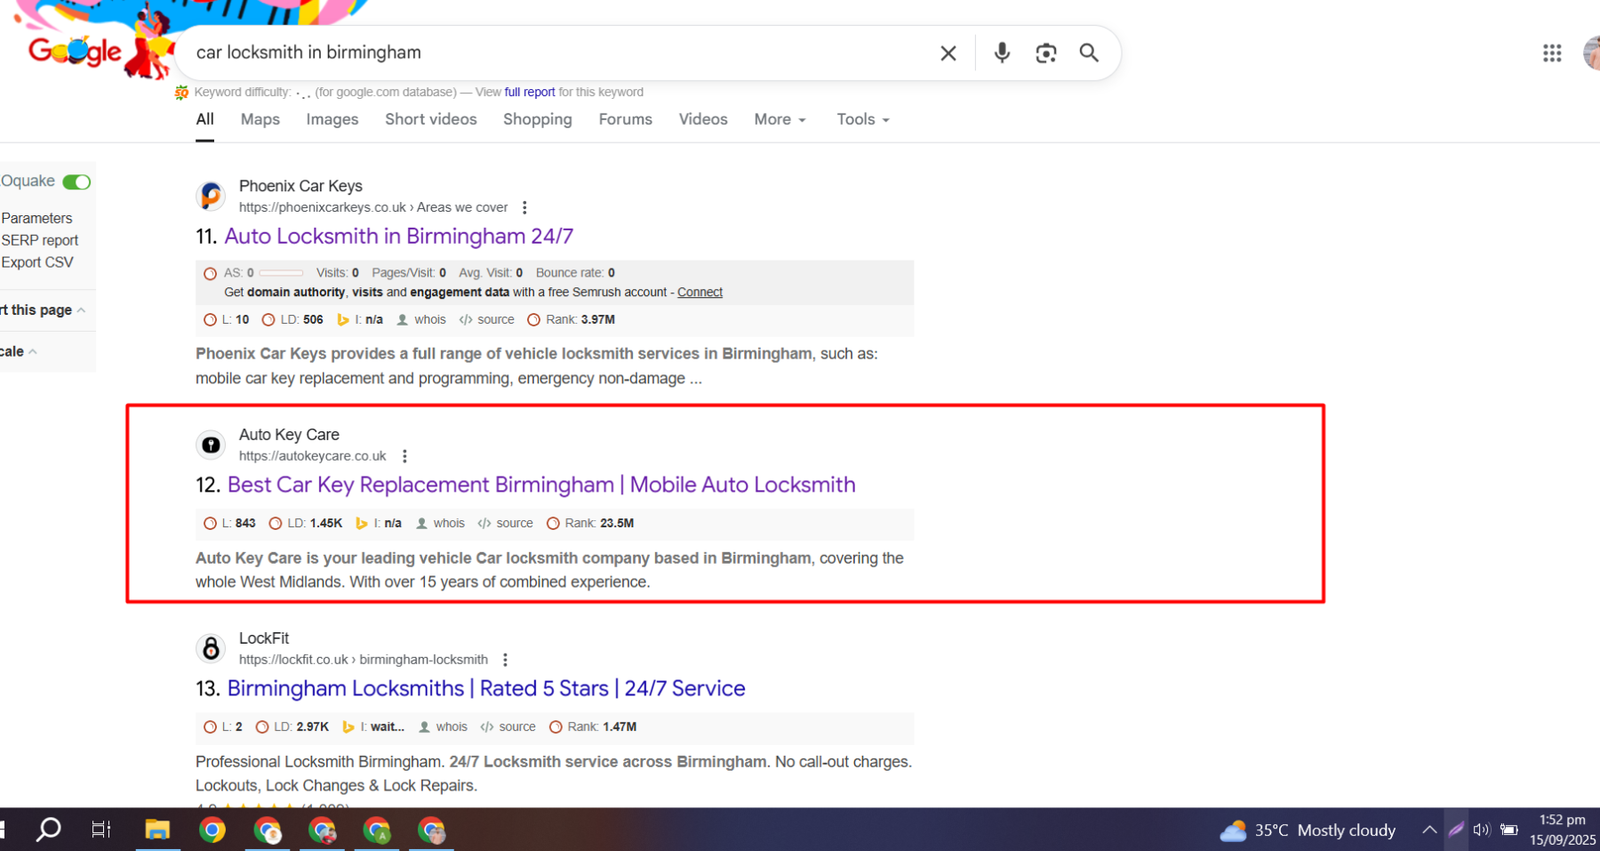Show hidden system tray icons
Viewport: 1600px width, 851px height.
(x=1429, y=830)
